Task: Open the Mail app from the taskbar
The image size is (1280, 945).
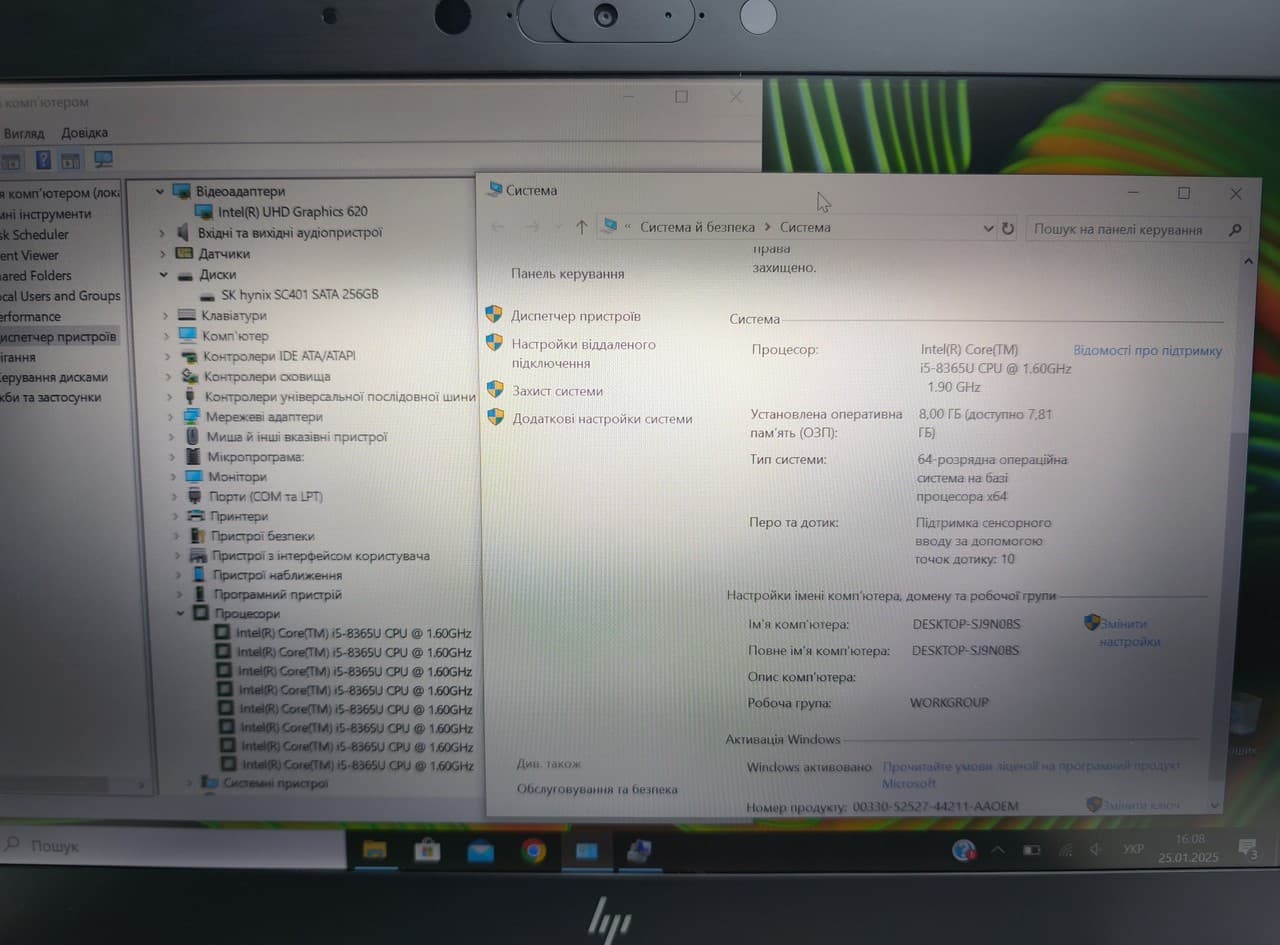Action: point(480,851)
